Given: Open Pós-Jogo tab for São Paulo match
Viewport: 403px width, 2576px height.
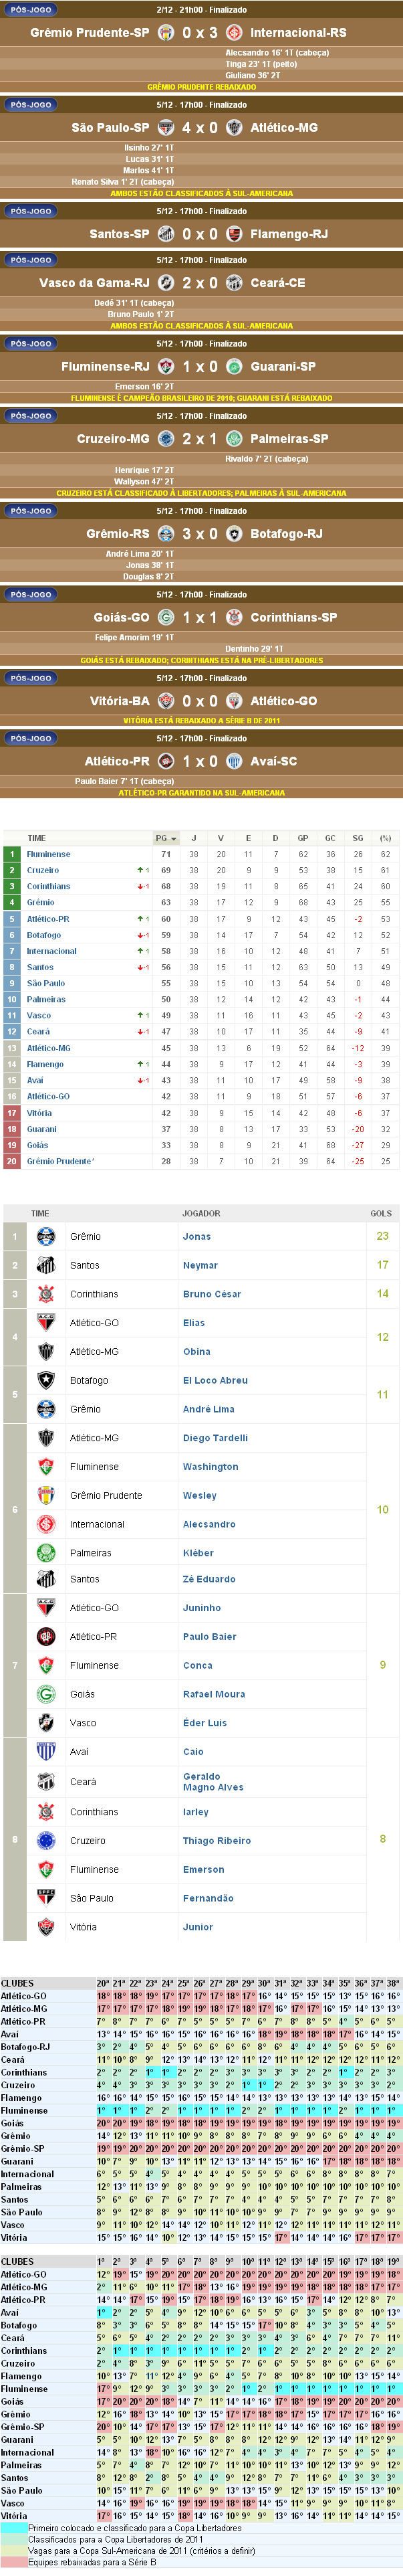Looking at the screenshot, I should click(x=31, y=105).
